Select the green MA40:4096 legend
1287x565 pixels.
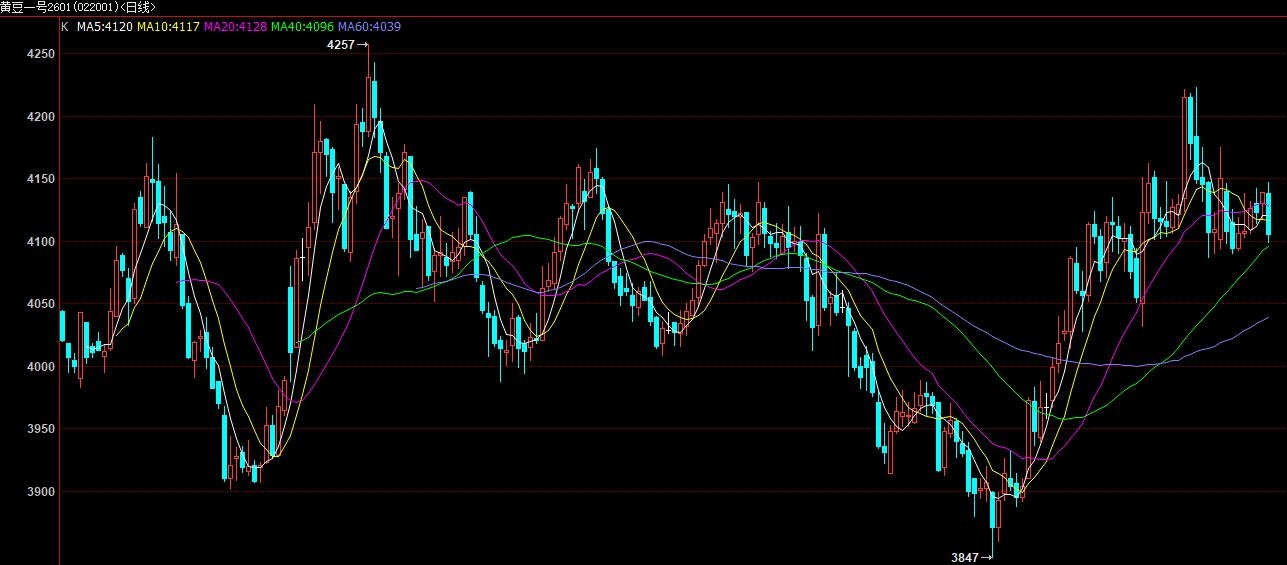click(x=303, y=27)
